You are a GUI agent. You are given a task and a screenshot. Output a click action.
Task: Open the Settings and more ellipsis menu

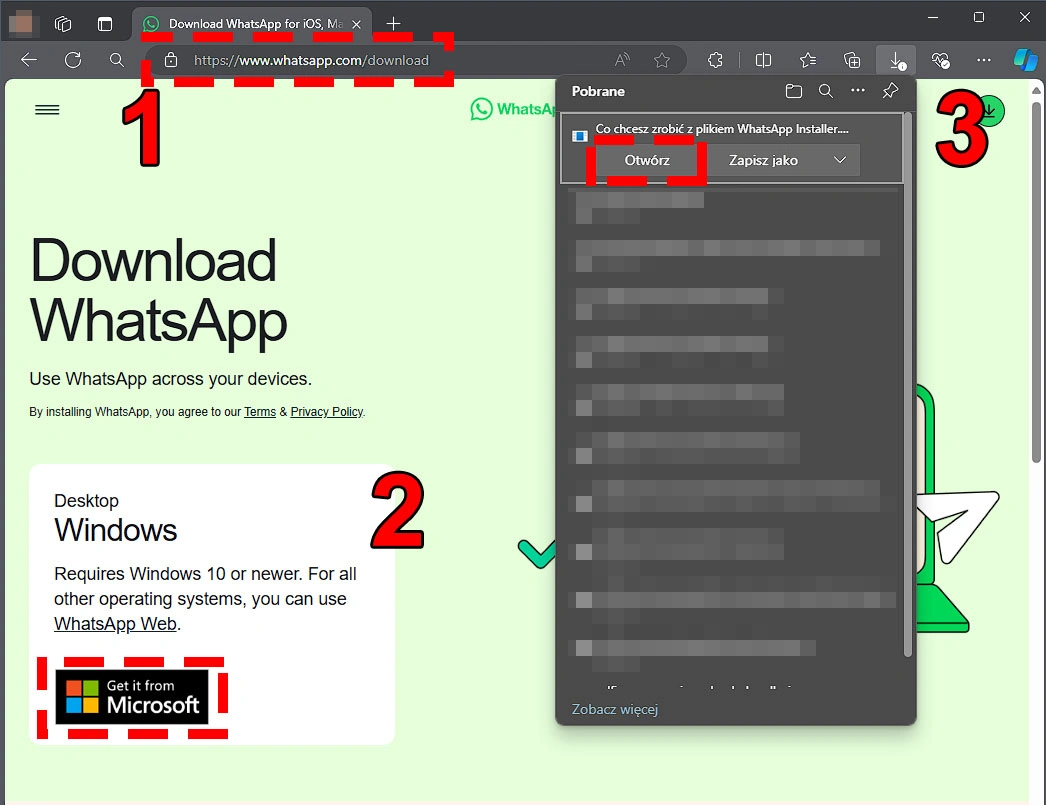[x=983, y=60]
